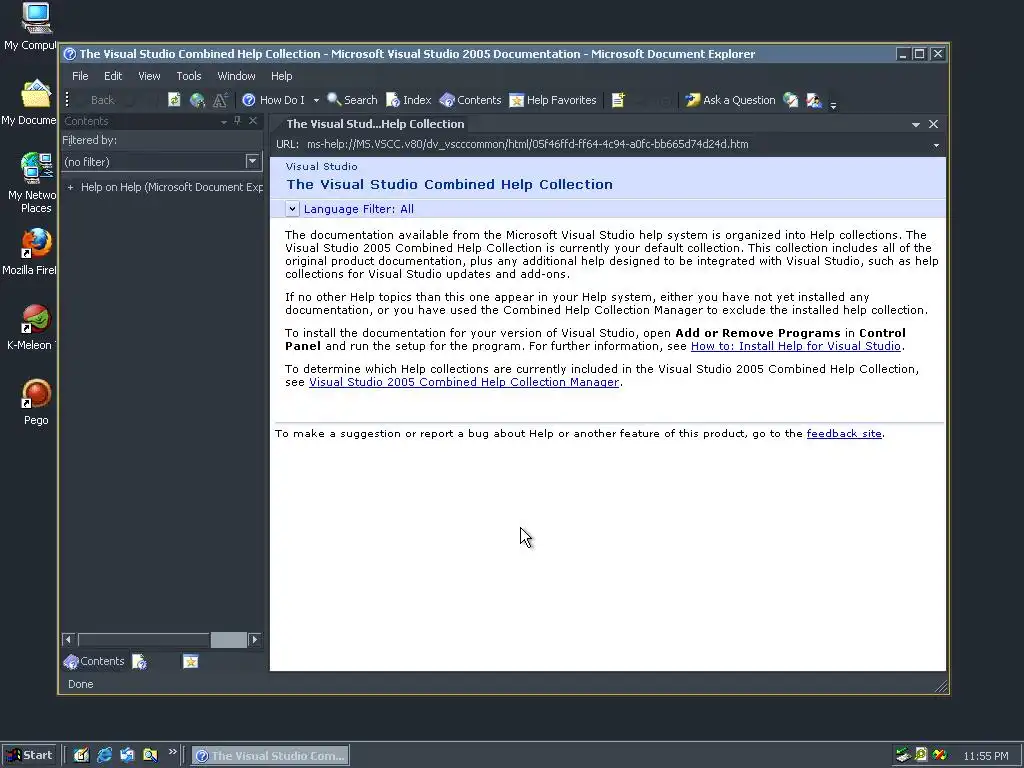1024x768 pixels.
Task: Click the Contents horizontal scrollbar thumb
Action: [x=228, y=639]
